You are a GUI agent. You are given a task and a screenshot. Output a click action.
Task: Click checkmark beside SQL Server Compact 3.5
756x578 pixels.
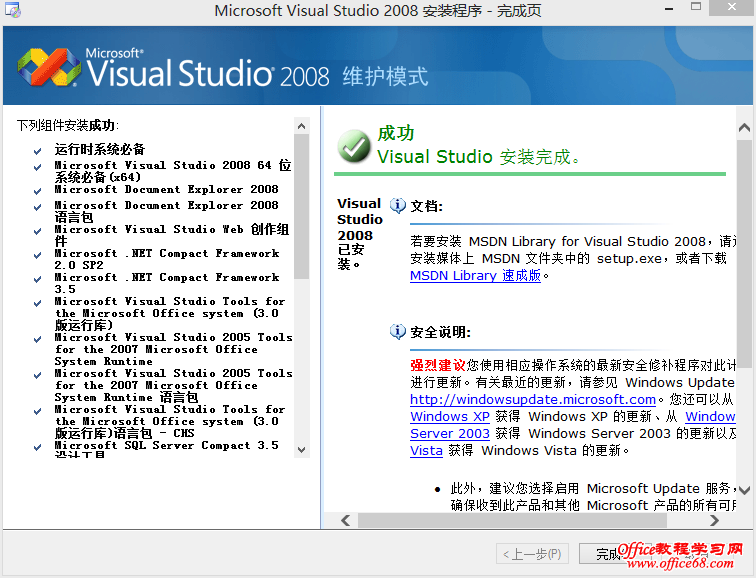tap(37, 447)
